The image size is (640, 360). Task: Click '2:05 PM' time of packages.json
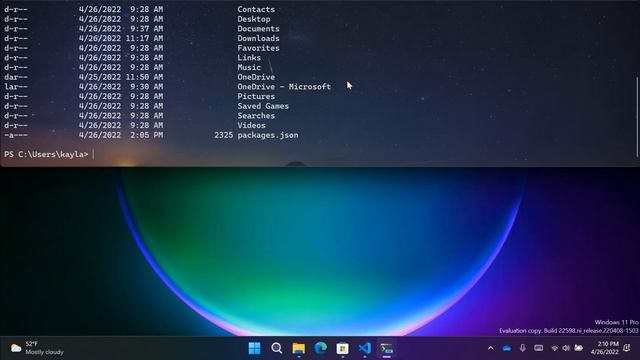147,135
